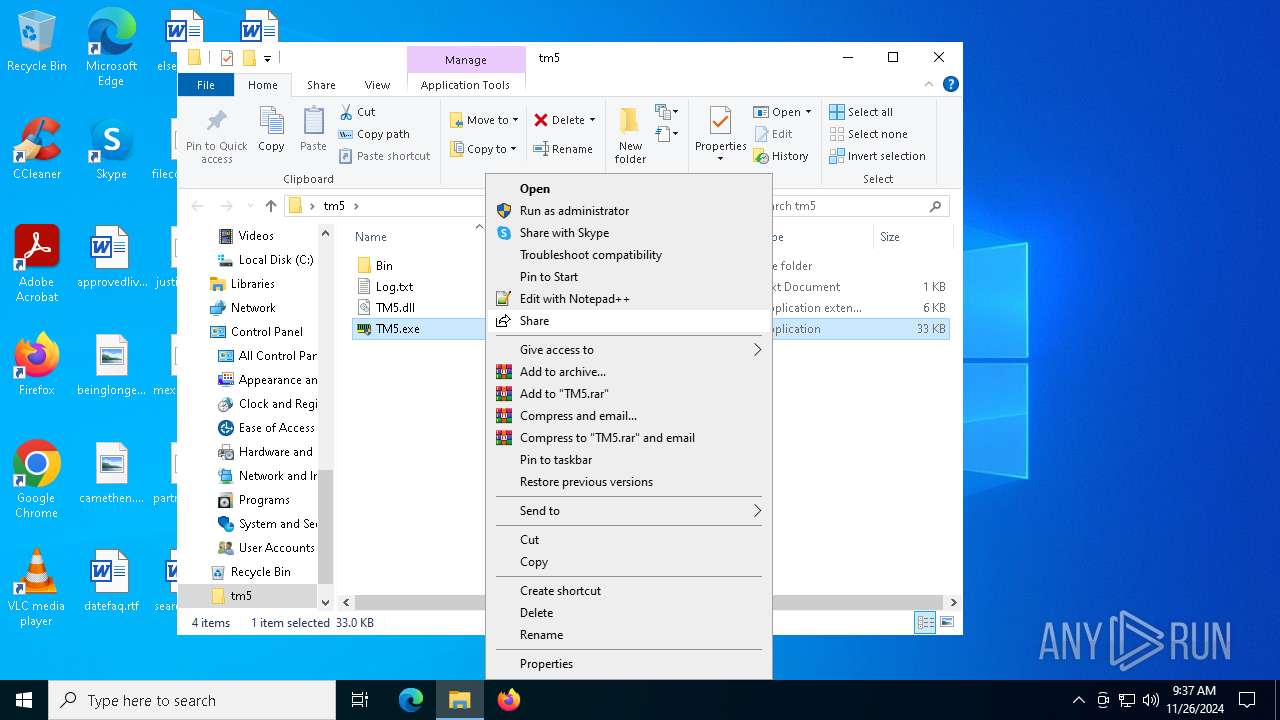Choose Edit with Notepad++
The image size is (1280, 720).
pos(628,299)
